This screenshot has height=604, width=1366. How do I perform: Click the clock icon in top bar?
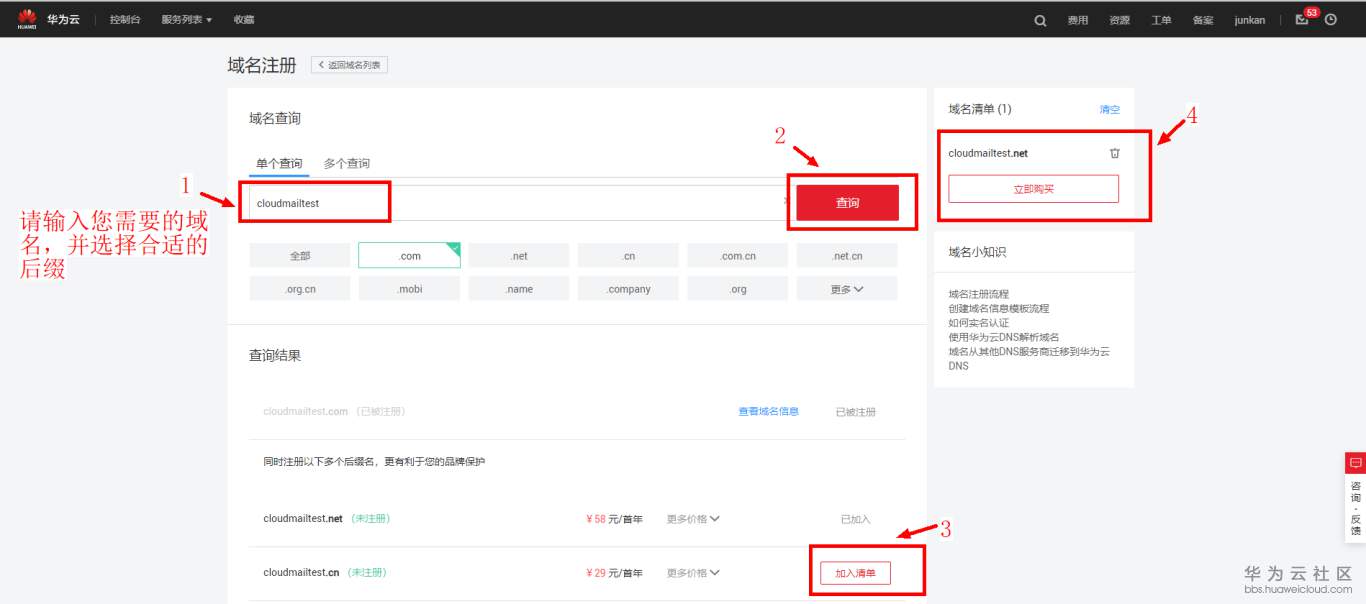pos(1331,19)
